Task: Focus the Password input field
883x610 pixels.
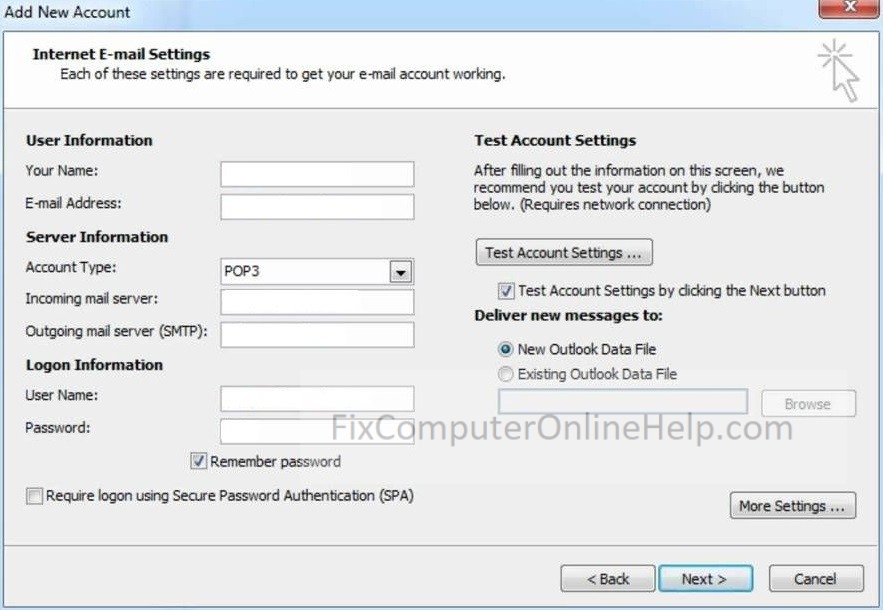Action: [317, 431]
